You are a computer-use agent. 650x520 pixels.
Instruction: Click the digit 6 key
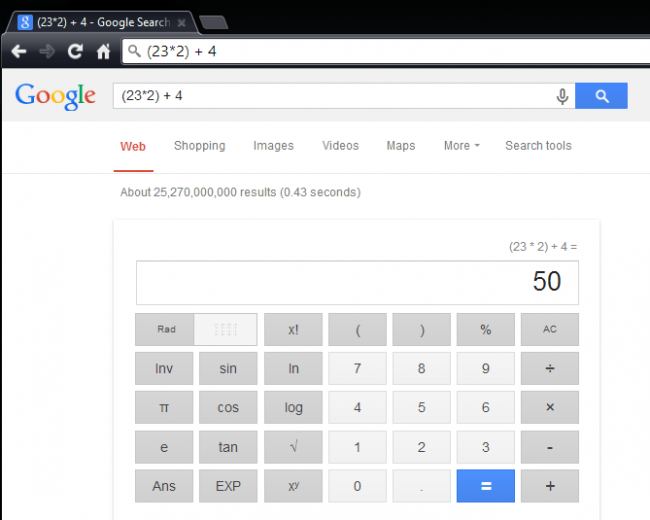click(486, 407)
